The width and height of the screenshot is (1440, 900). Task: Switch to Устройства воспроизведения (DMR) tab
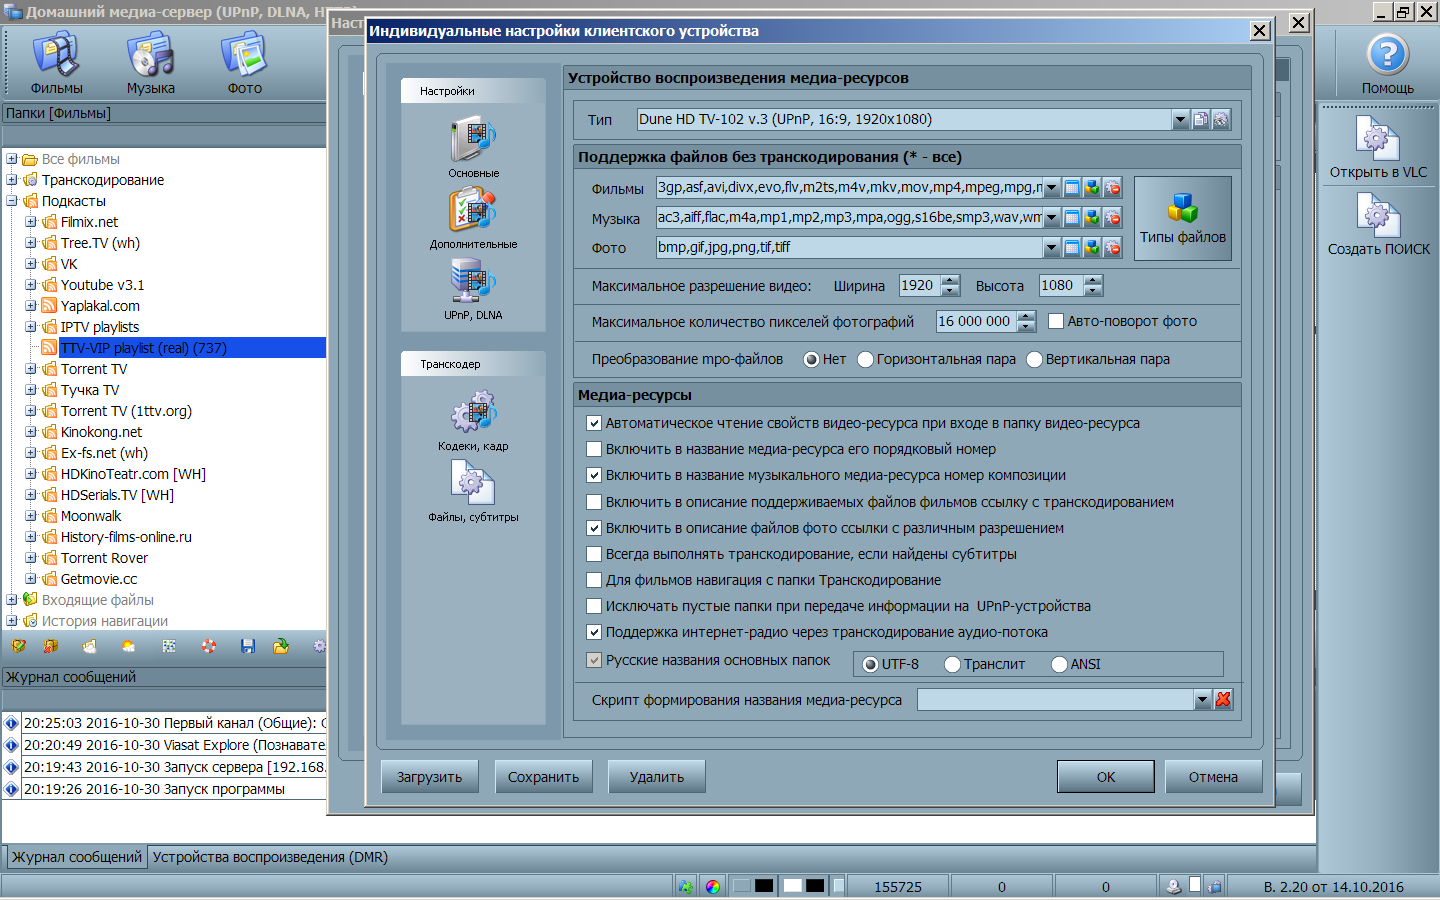(270, 857)
